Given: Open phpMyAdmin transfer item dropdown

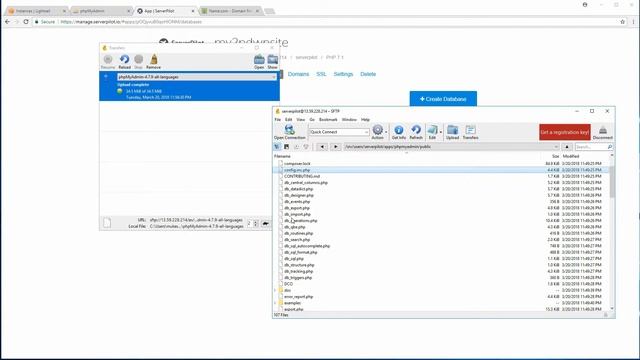Looking at the screenshot, I should pyautogui.click(x=273, y=77).
